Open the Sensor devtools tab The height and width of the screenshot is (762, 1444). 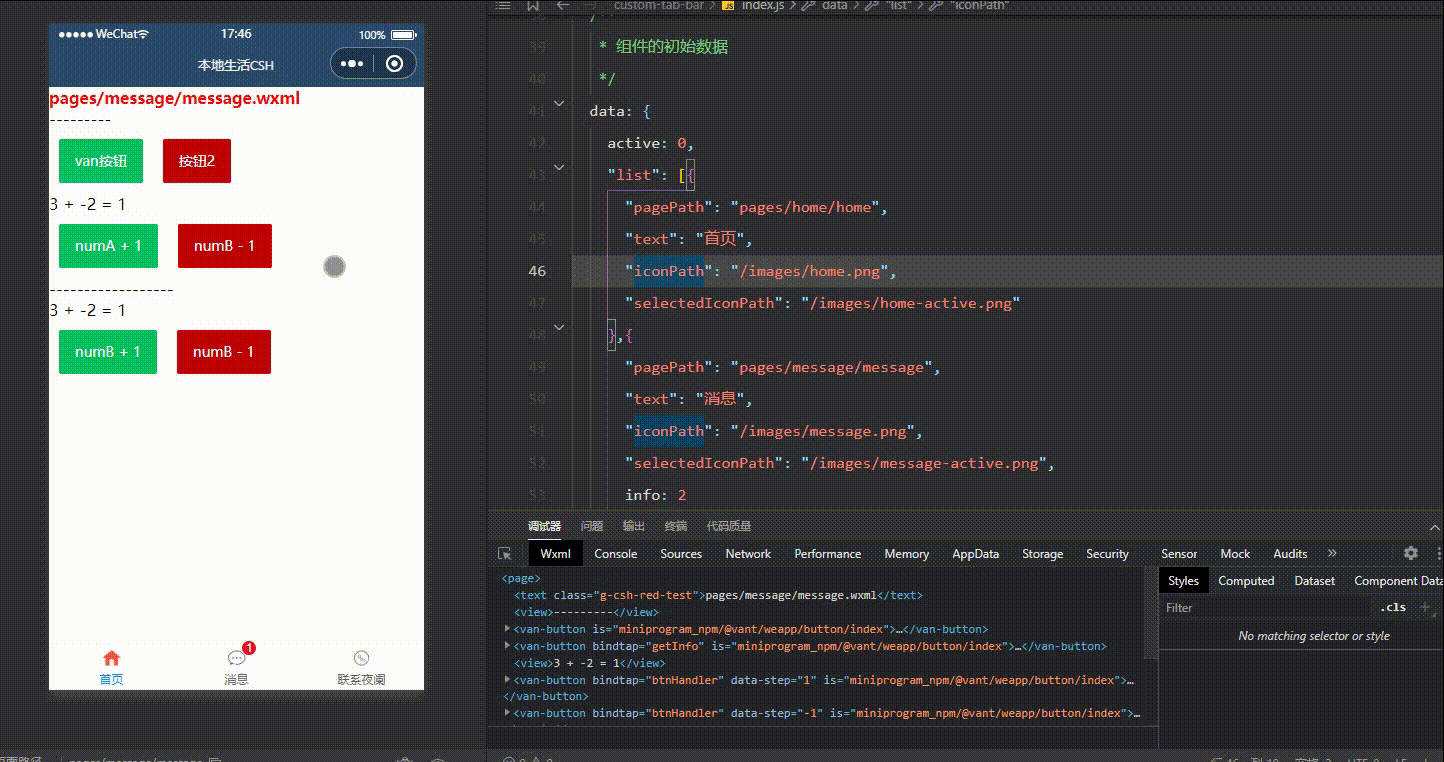1179,554
